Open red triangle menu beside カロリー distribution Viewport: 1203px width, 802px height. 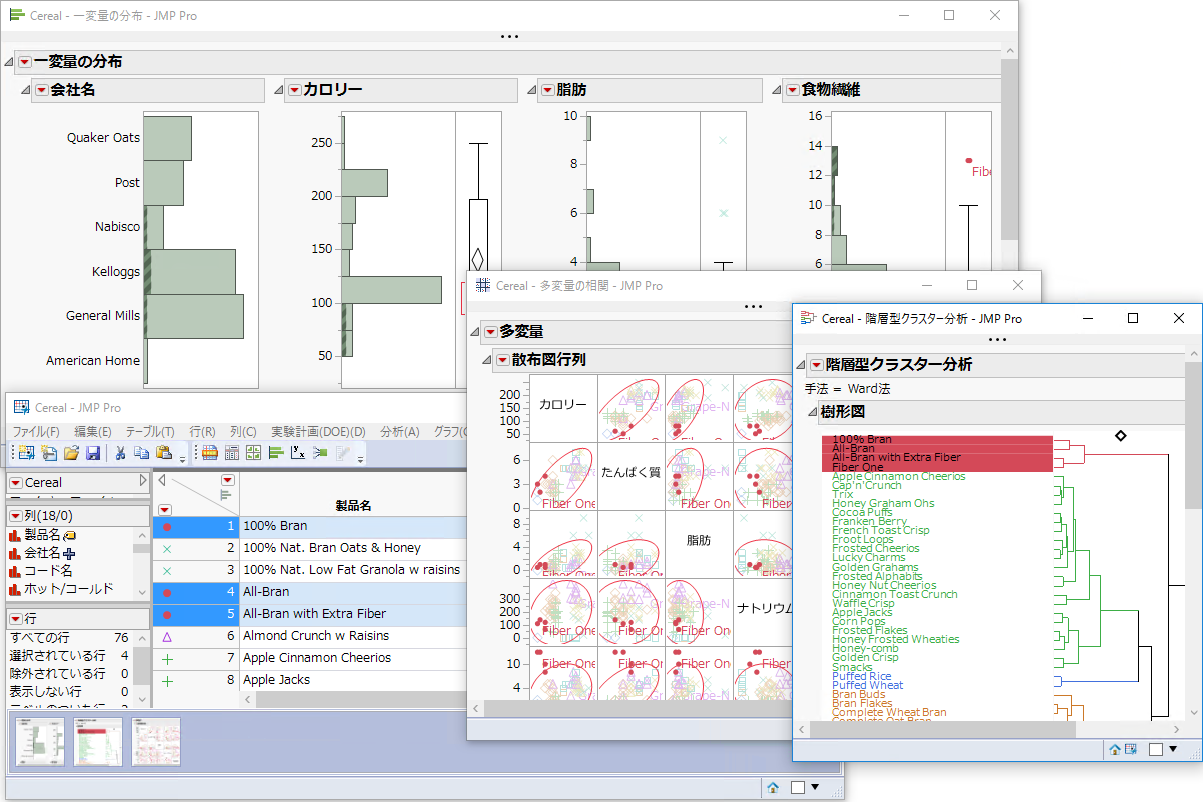coord(294,90)
